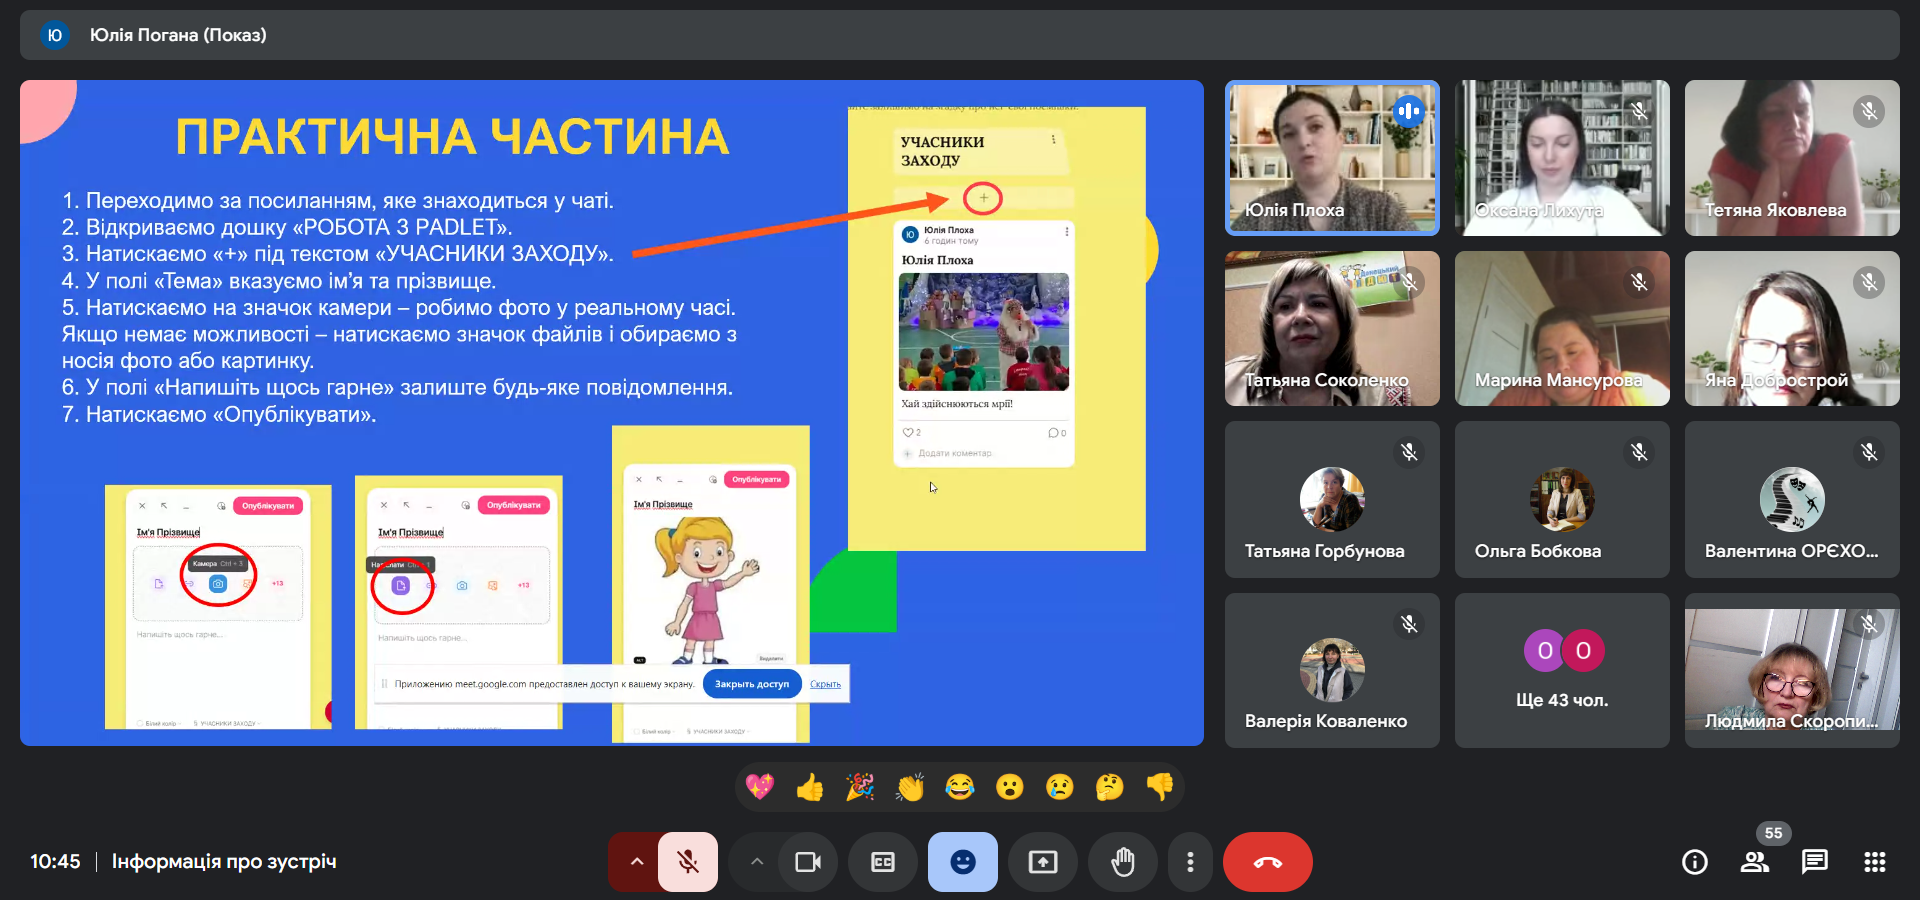Send the crying face reaction

tap(1060, 787)
